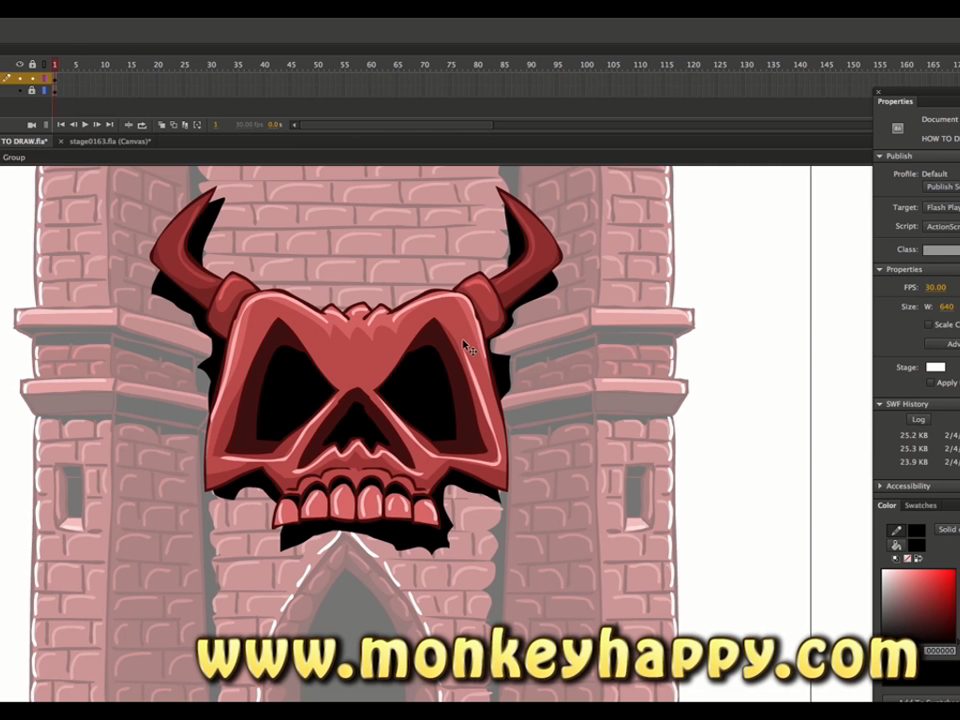The image size is (960, 720).
Task: Toggle visibility dot of the active top layer
Action: click(20, 78)
